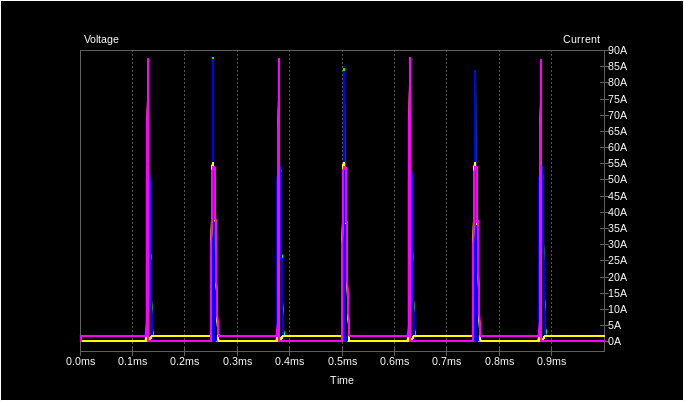The image size is (684, 401).
Task: Select the 0.1ms time tick label
Action: [x=133, y=362]
